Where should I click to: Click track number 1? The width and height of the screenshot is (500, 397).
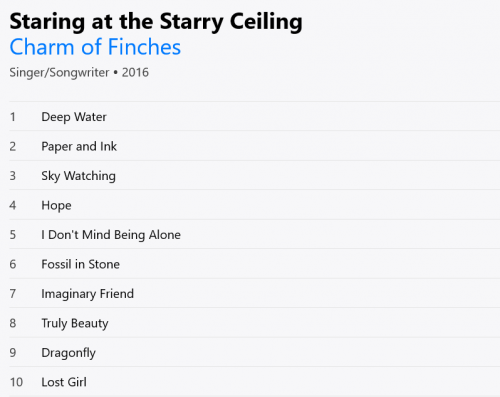tap(13, 117)
